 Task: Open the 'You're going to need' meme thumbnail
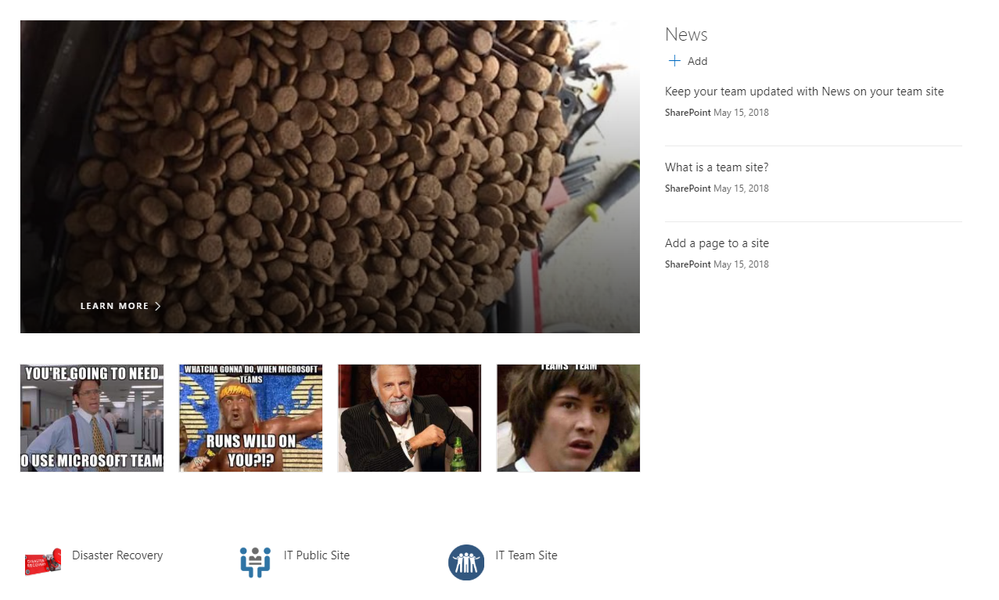(x=92, y=418)
